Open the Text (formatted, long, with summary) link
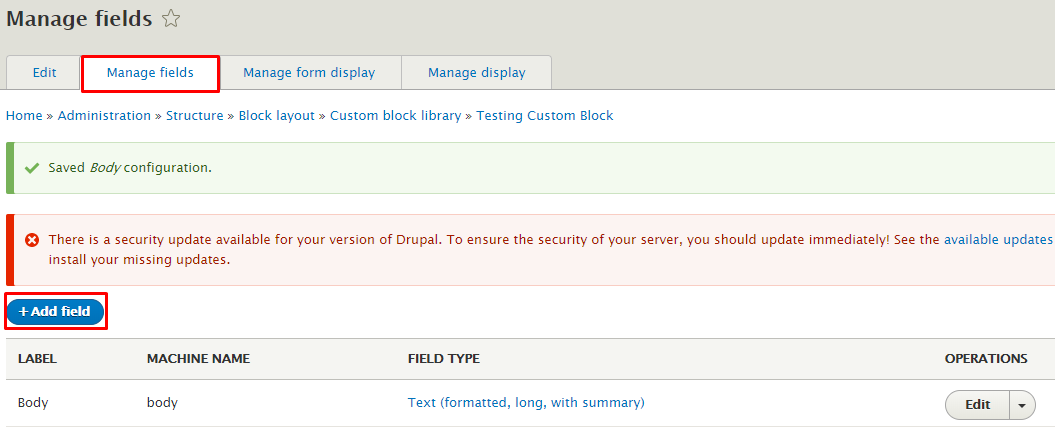The height and width of the screenshot is (428, 1055). pos(526,403)
